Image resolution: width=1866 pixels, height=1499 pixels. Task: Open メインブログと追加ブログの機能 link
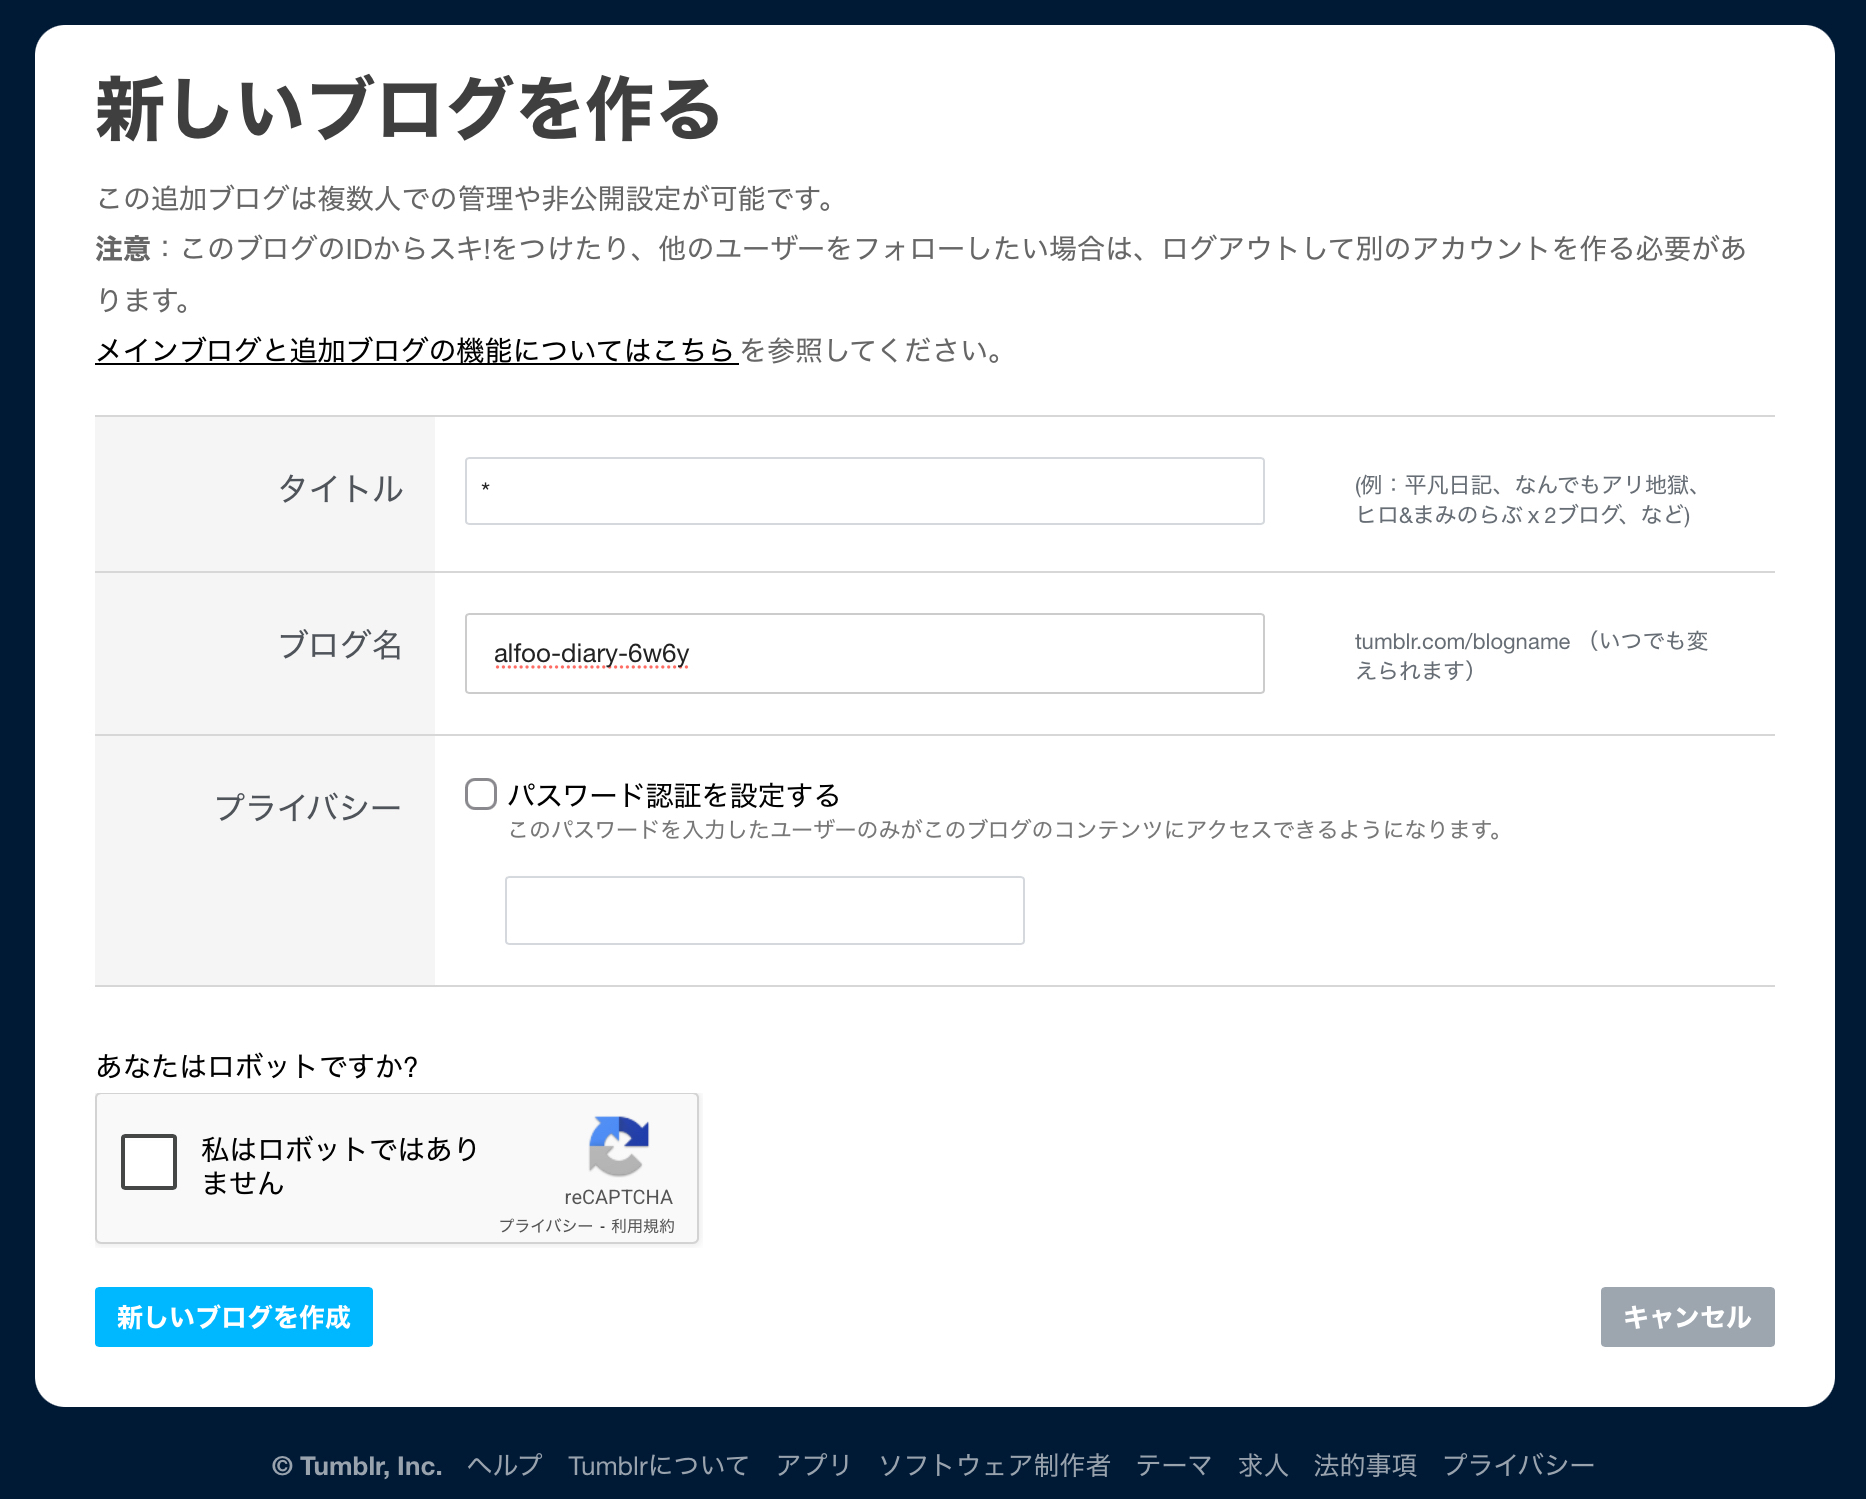click(416, 351)
